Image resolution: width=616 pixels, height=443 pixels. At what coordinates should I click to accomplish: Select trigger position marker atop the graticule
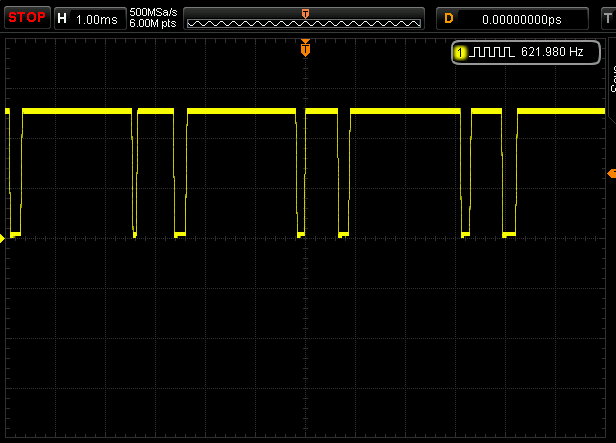click(x=305, y=47)
